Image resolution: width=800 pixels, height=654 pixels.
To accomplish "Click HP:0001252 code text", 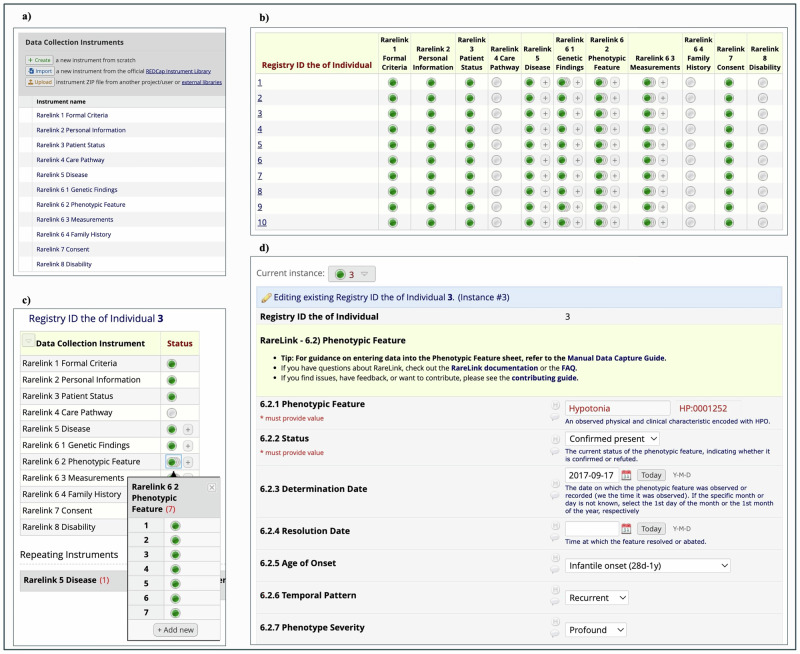I will [x=703, y=409].
